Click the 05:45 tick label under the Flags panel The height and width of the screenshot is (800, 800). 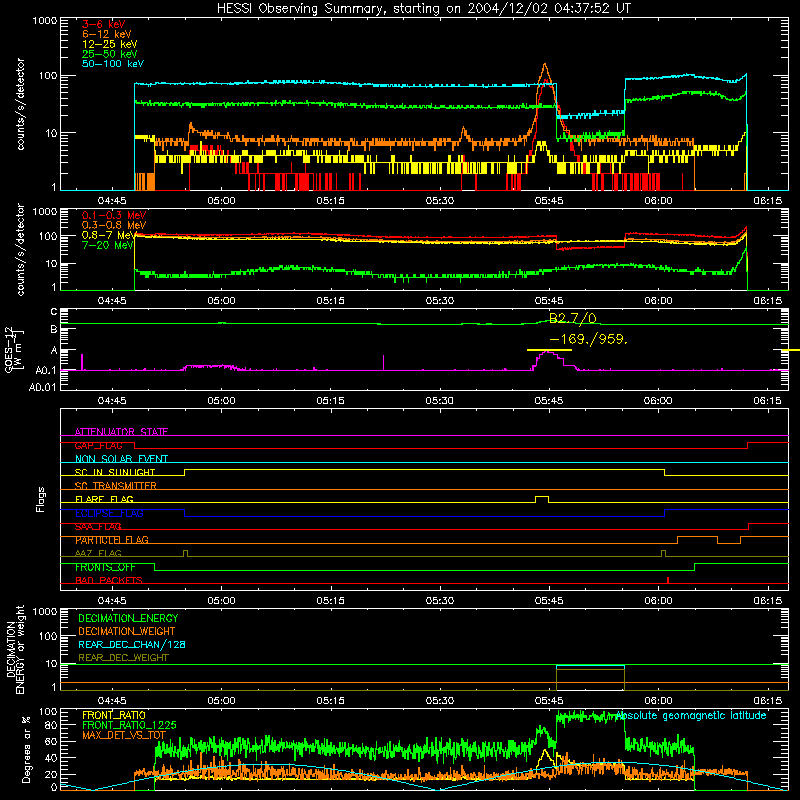pyautogui.click(x=549, y=601)
